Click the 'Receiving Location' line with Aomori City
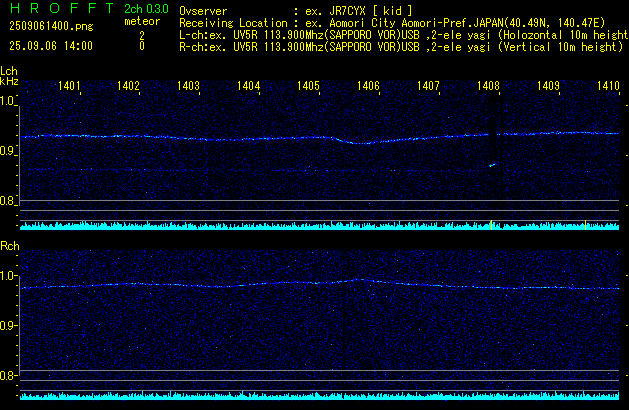Image resolution: width=629 pixels, height=410 pixels. [x=392, y=23]
